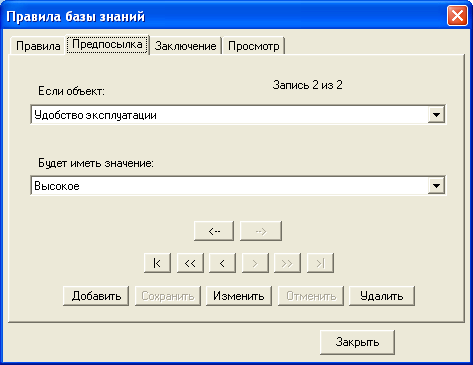Click the Закрыть button

click(x=357, y=342)
